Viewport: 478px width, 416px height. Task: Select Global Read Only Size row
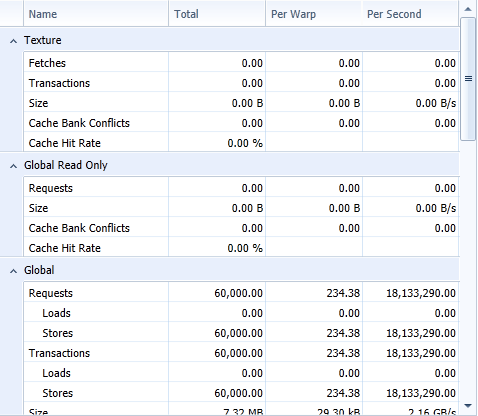tap(241, 208)
